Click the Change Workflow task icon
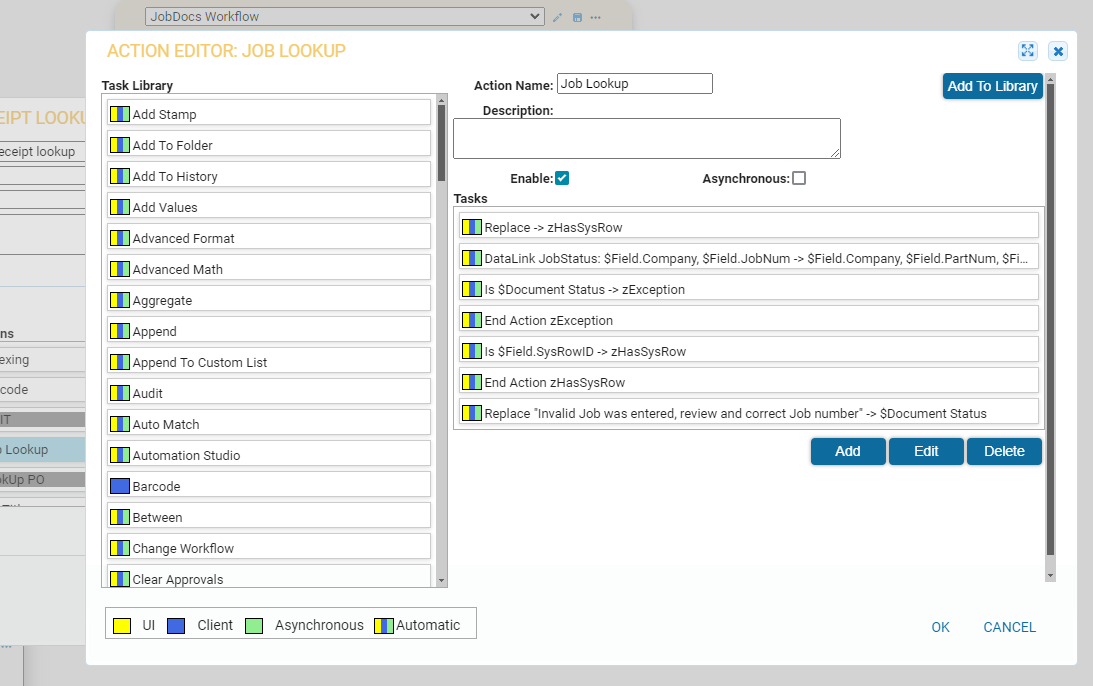The width and height of the screenshot is (1093, 686). click(x=120, y=548)
